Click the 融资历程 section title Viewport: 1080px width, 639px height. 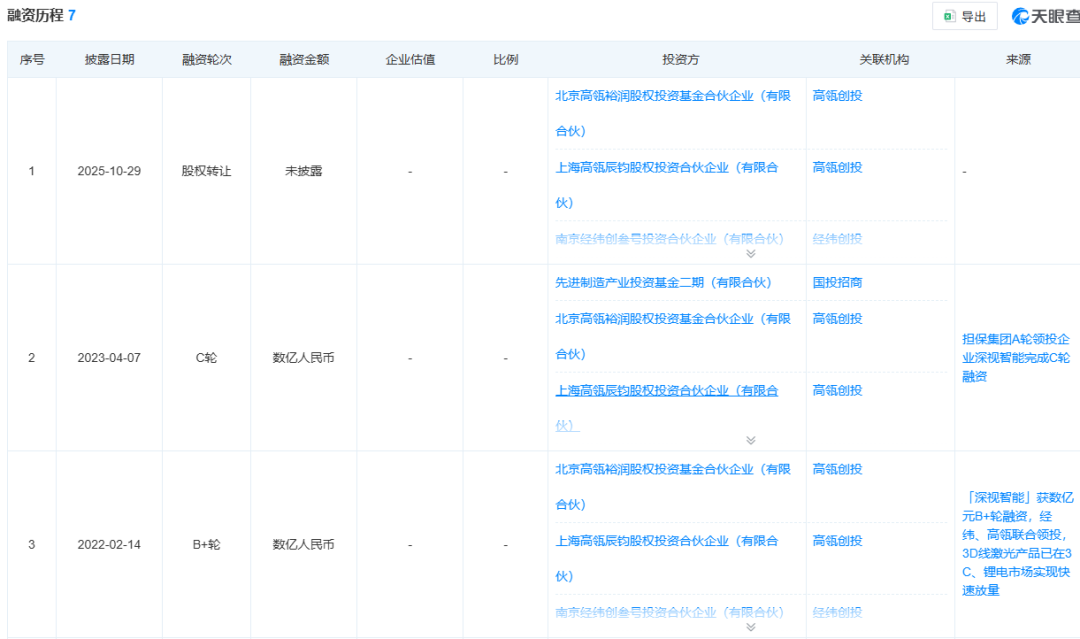click(x=35, y=15)
